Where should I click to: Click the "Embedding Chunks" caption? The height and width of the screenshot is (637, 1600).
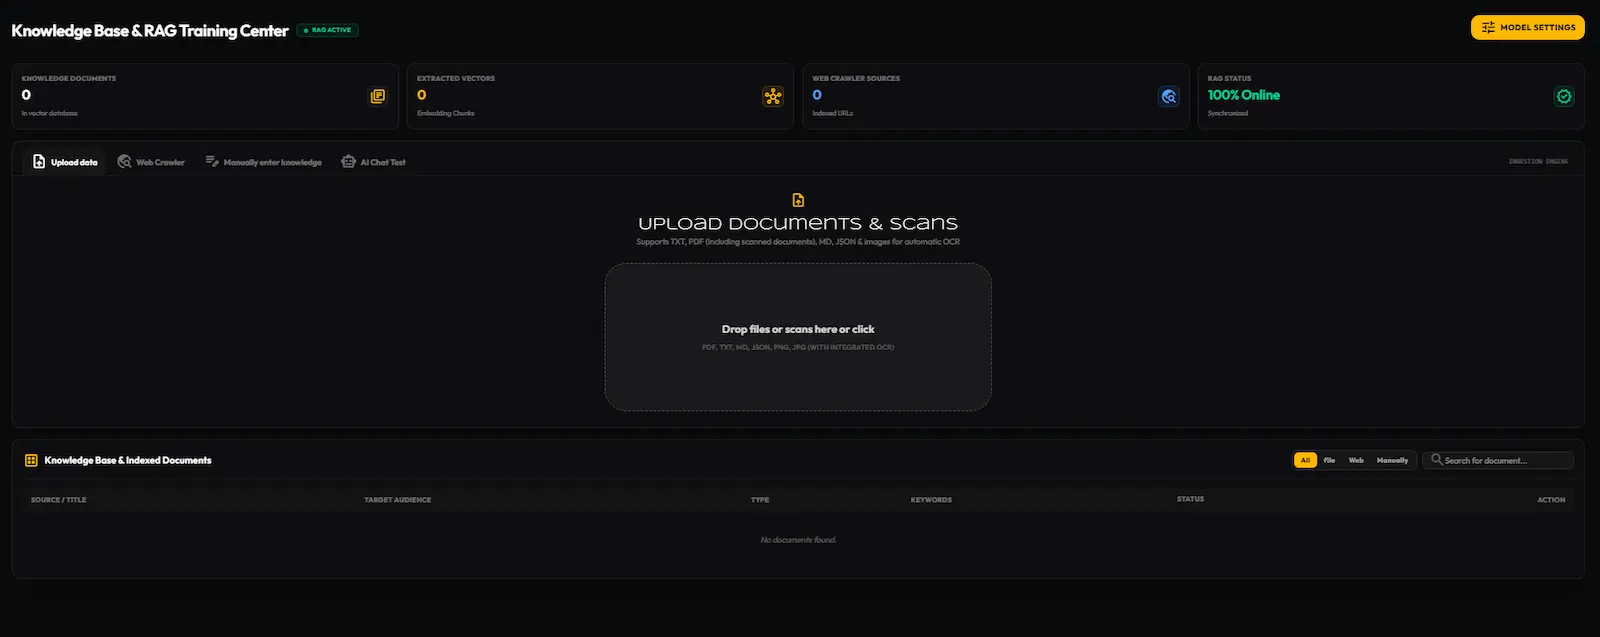[446, 113]
